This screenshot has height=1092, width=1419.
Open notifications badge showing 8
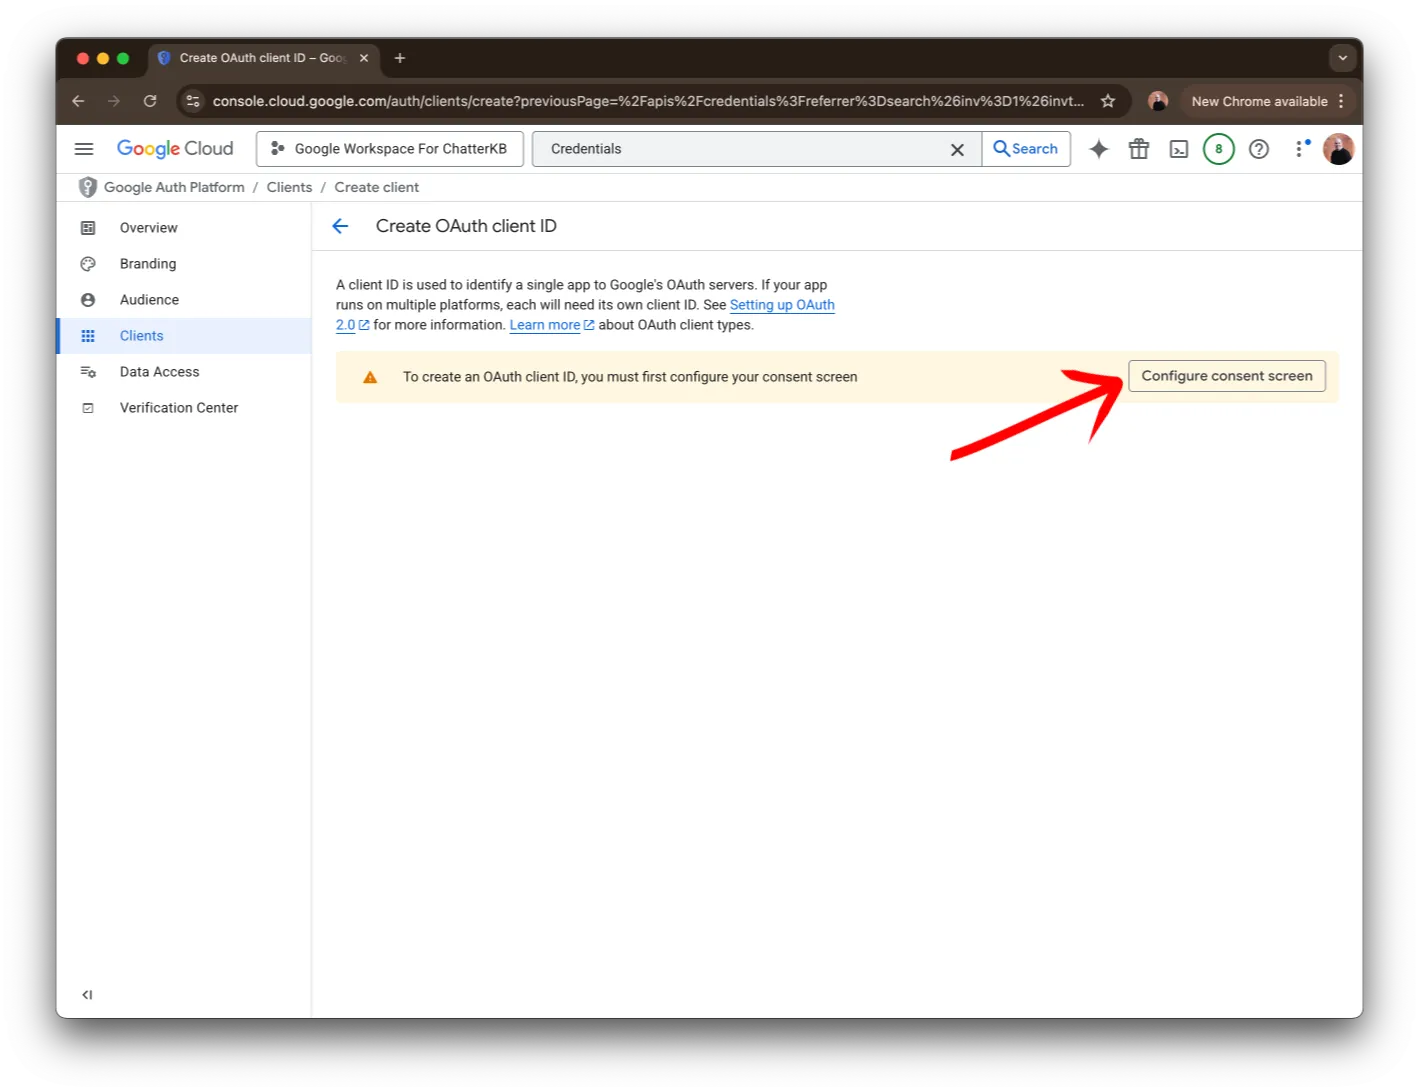(1218, 149)
